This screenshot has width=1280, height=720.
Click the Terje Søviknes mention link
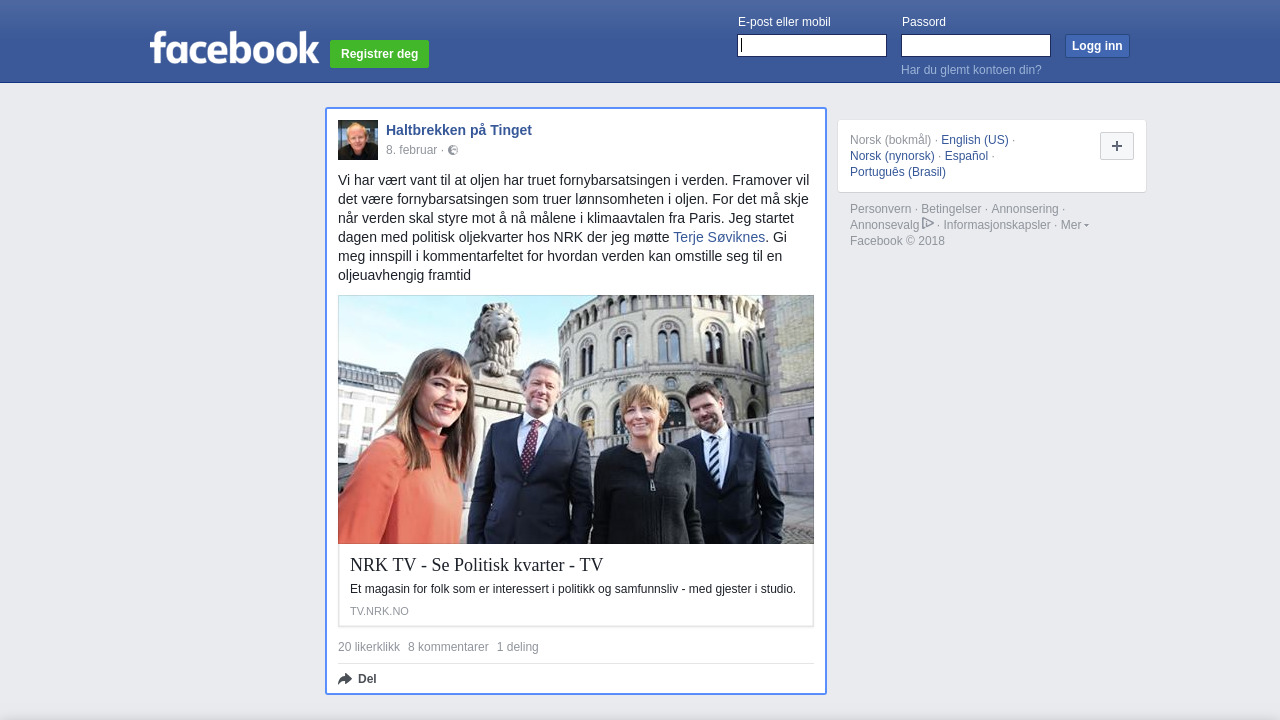(719, 237)
